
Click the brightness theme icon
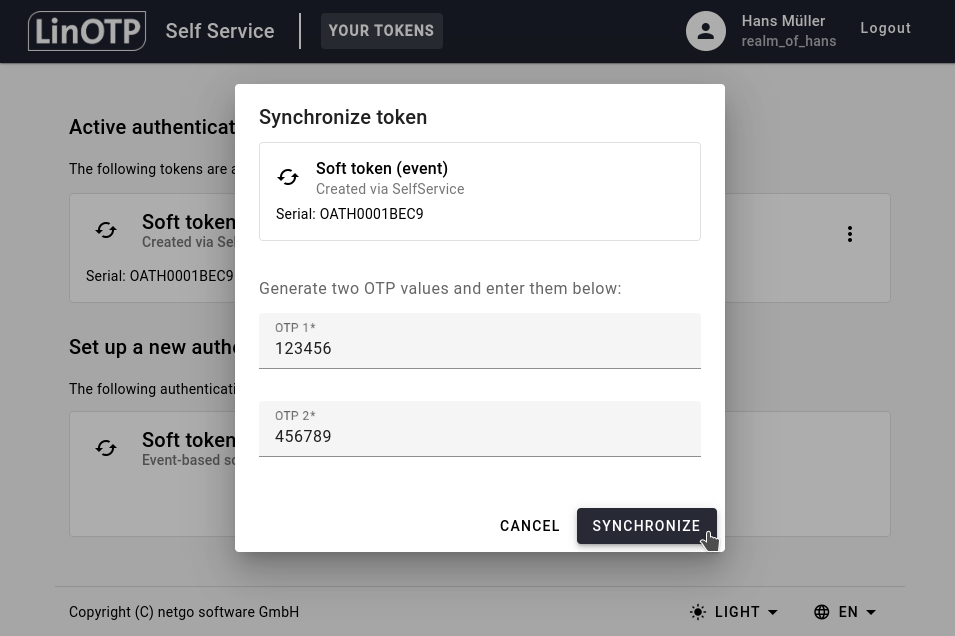pos(698,612)
